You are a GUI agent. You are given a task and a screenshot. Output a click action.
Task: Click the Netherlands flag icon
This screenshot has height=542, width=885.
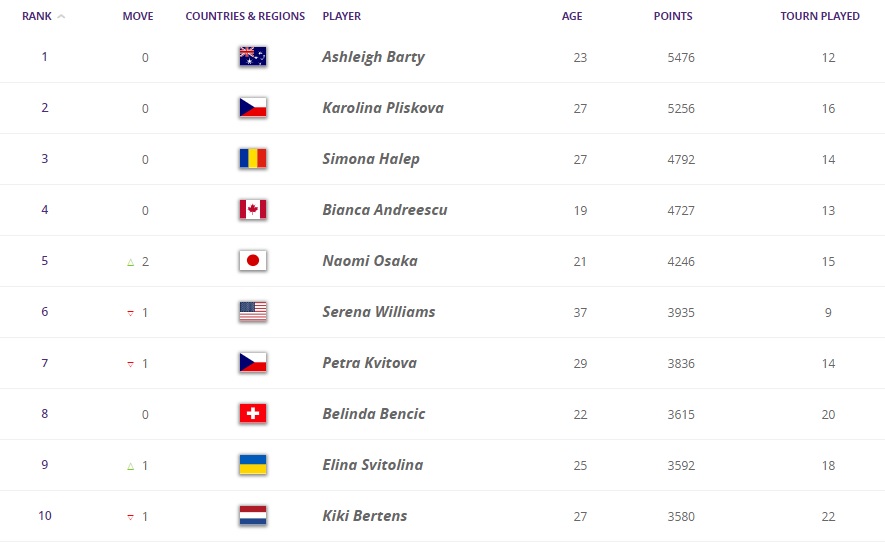pyautogui.click(x=252, y=515)
